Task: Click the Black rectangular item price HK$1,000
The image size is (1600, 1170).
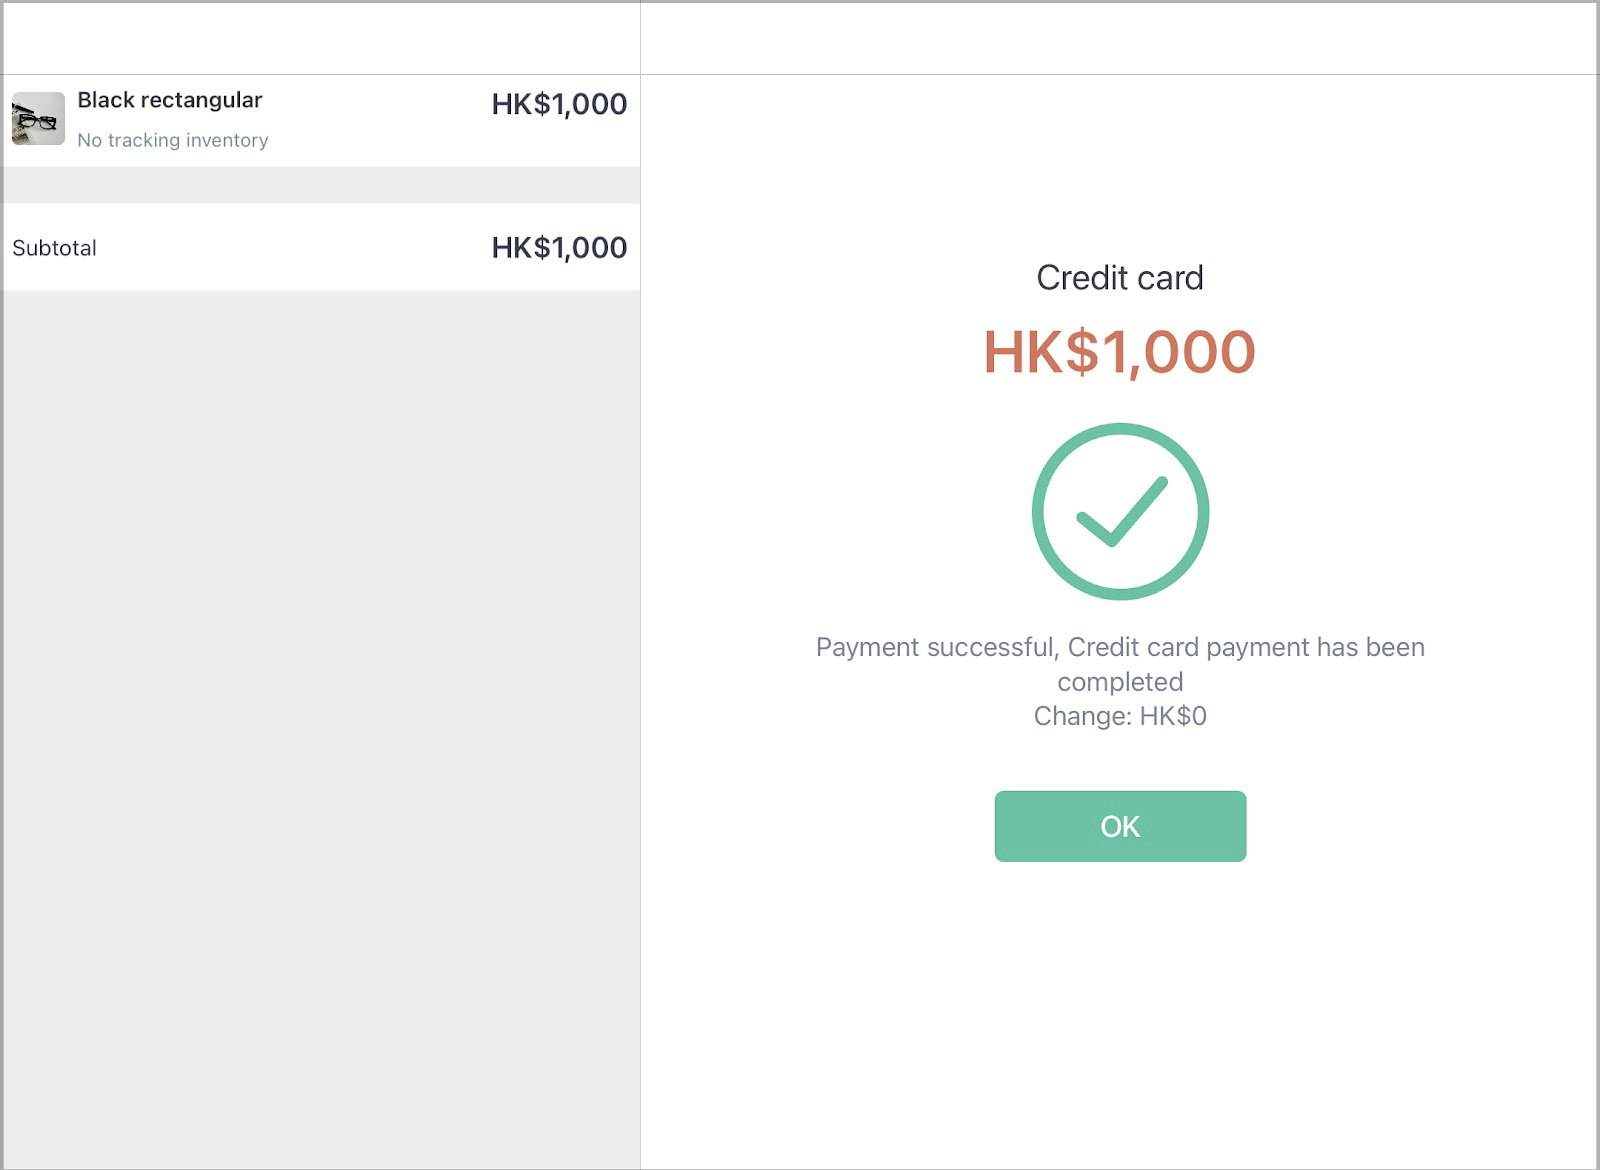Action: coord(559,104)
